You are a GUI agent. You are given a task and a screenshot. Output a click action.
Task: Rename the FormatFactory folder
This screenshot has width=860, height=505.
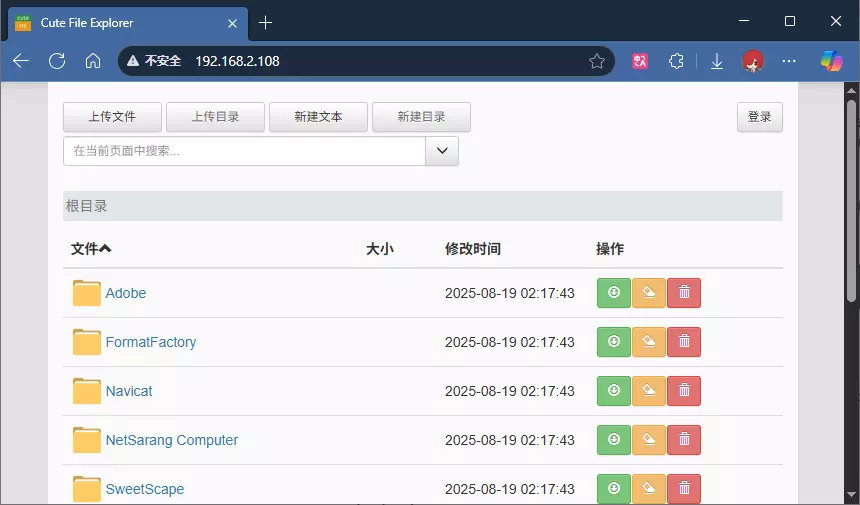tap(649, 342)
